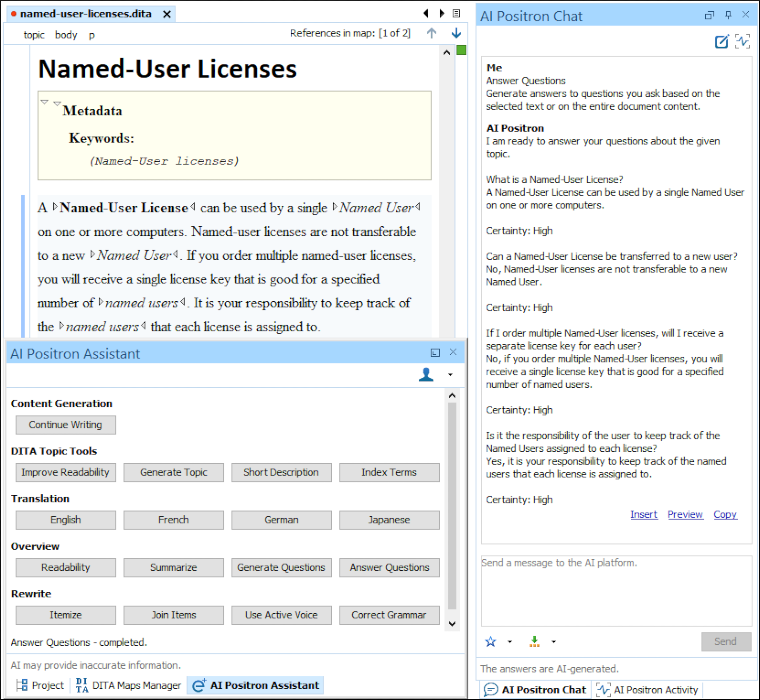Click Answer Questions button
Image resolution: width=760 pixels, height=700 pixels.
click(389, 567)
